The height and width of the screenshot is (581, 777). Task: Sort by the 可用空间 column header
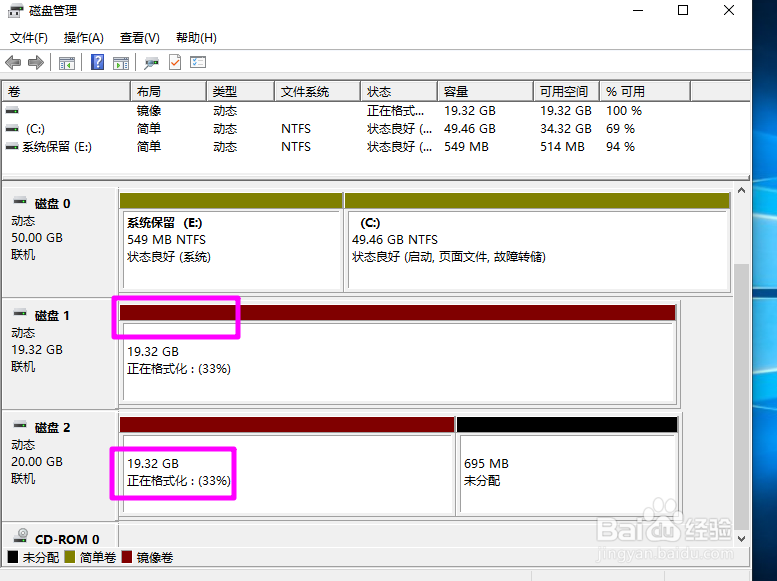tap(566, 92)
